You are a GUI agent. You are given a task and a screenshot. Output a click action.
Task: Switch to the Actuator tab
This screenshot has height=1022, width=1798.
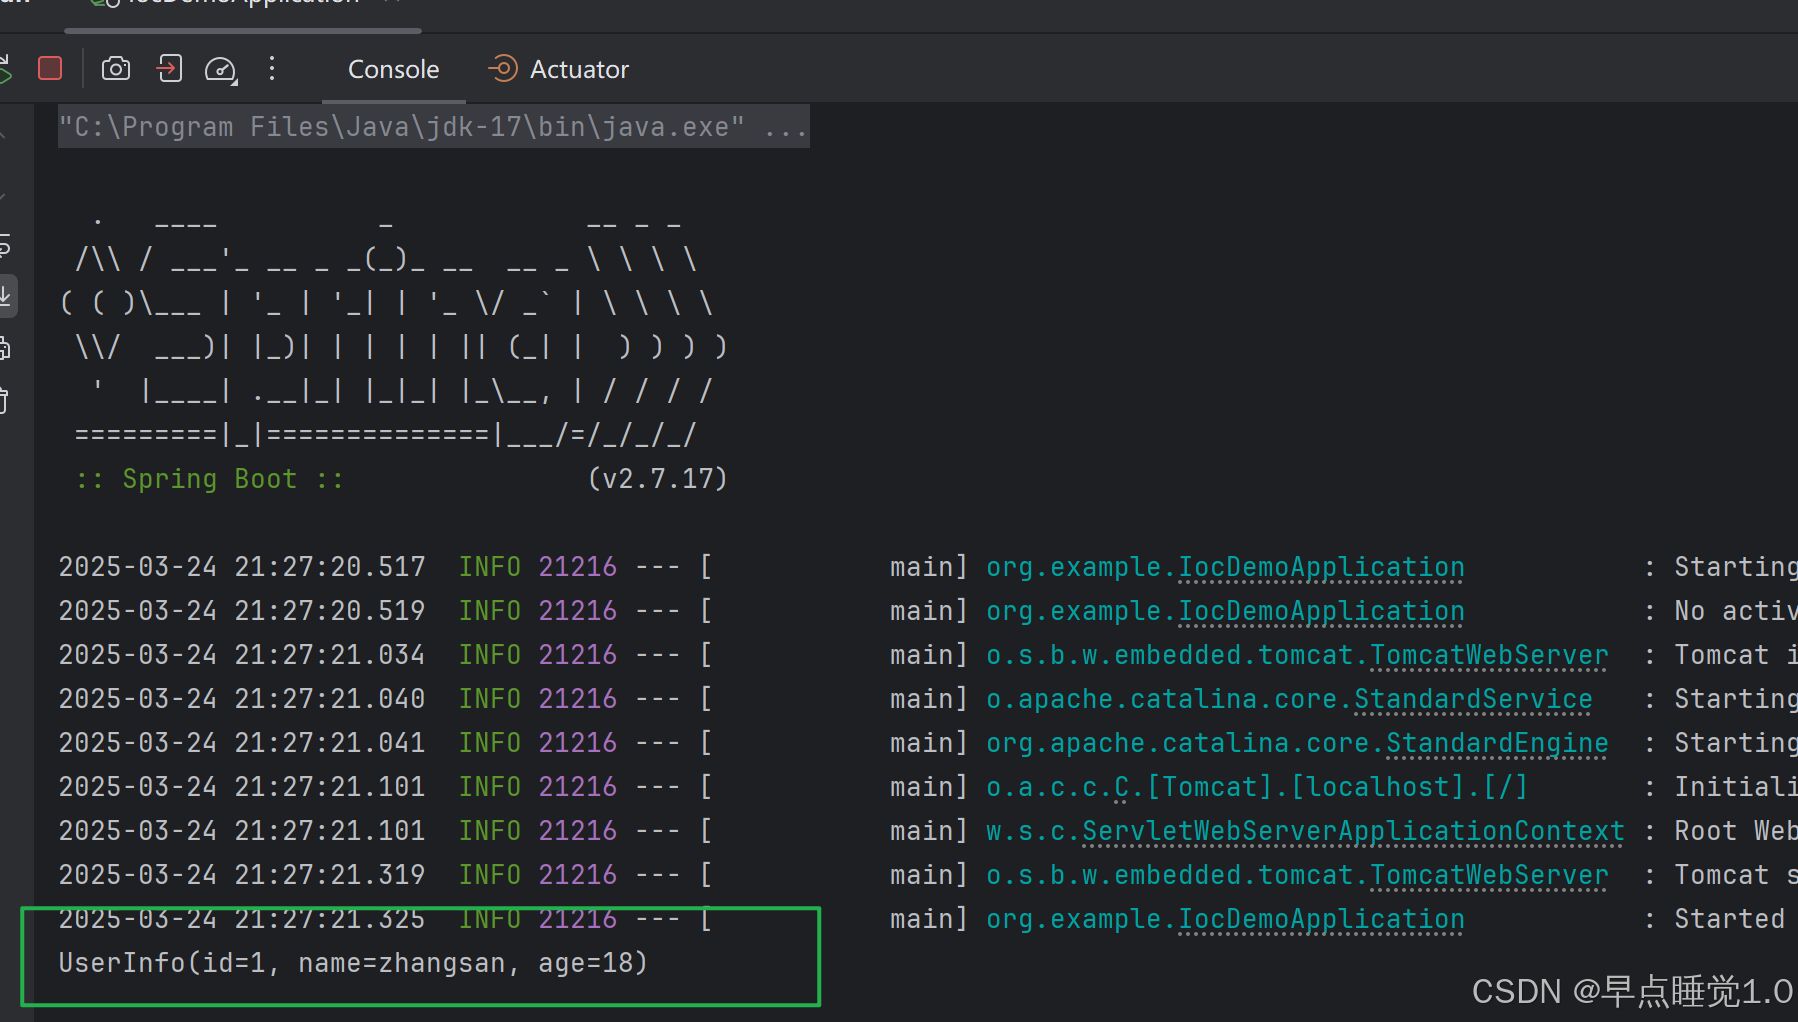click(558, 69)
